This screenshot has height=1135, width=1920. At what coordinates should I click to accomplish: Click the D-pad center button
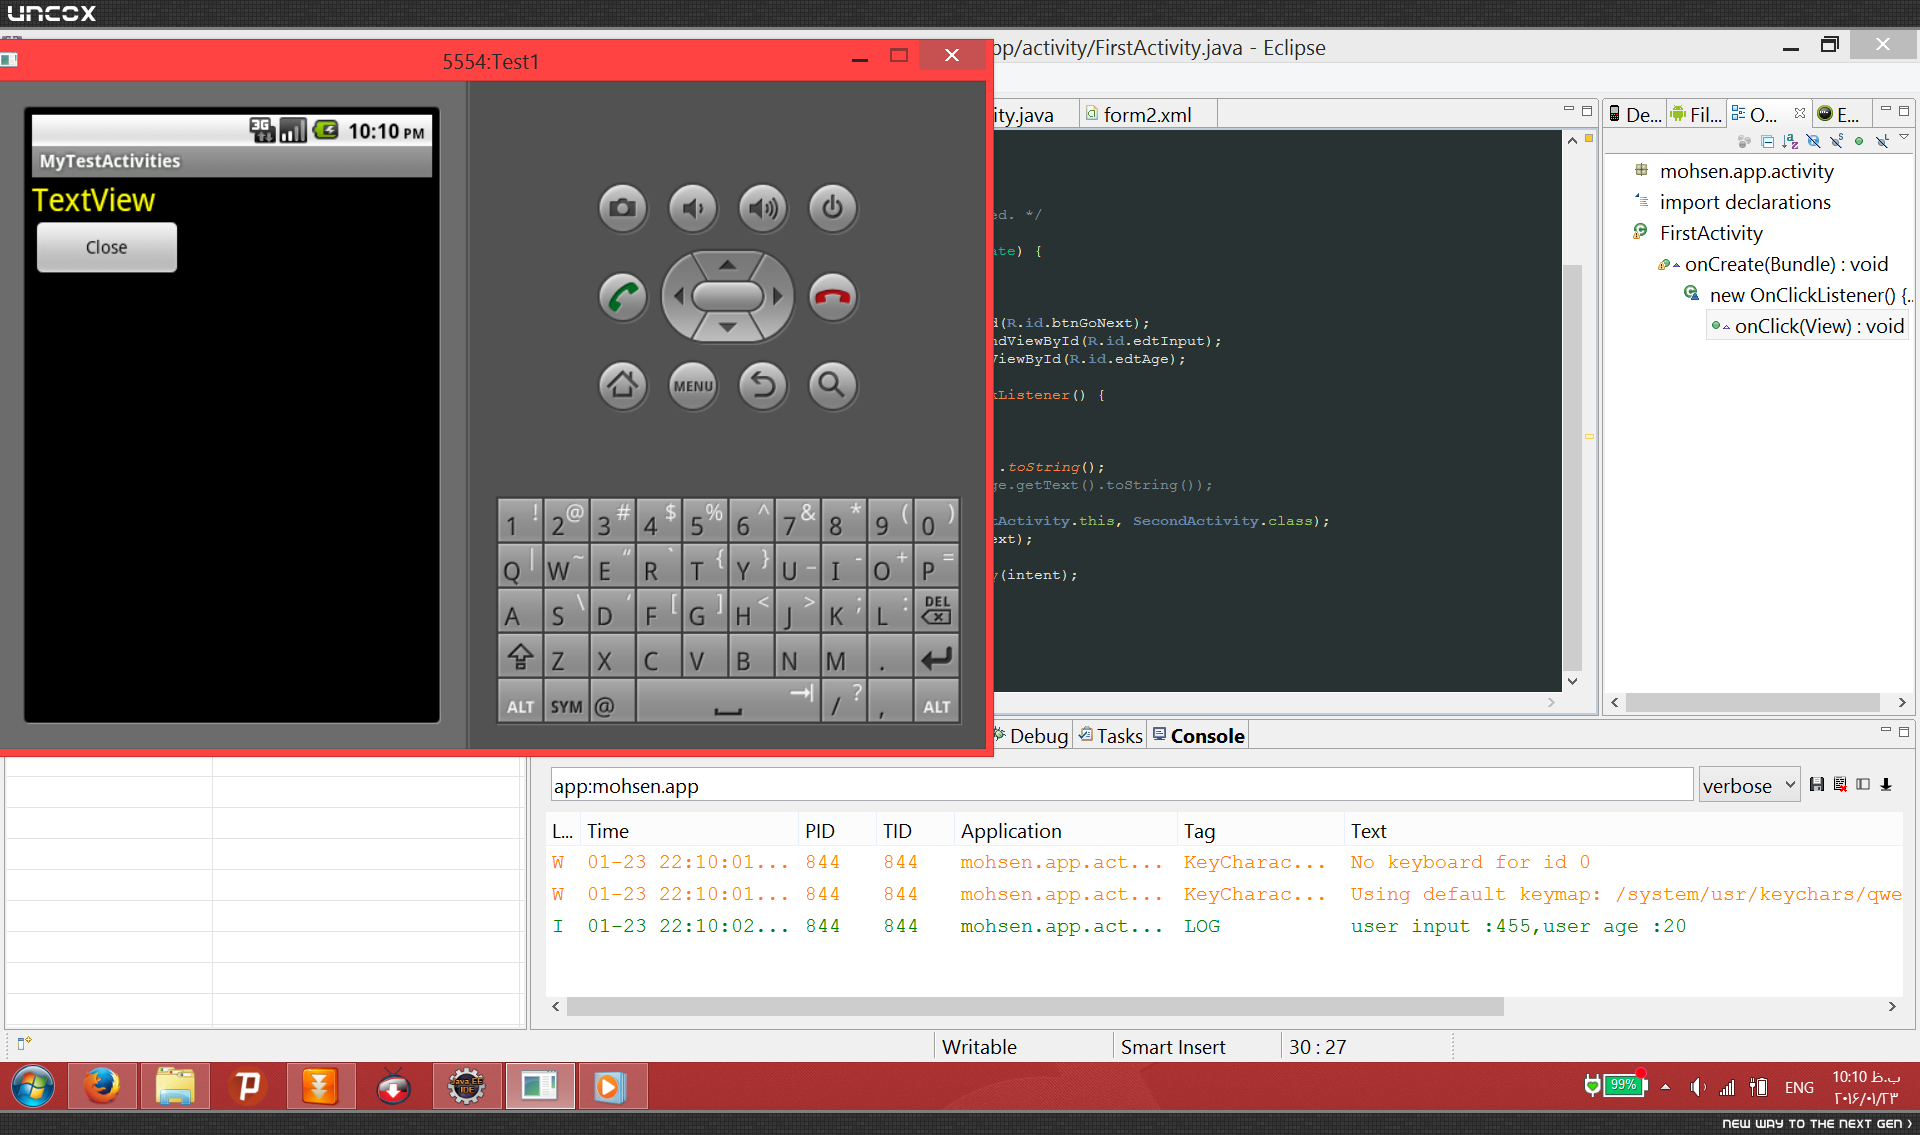coord(727,296)
